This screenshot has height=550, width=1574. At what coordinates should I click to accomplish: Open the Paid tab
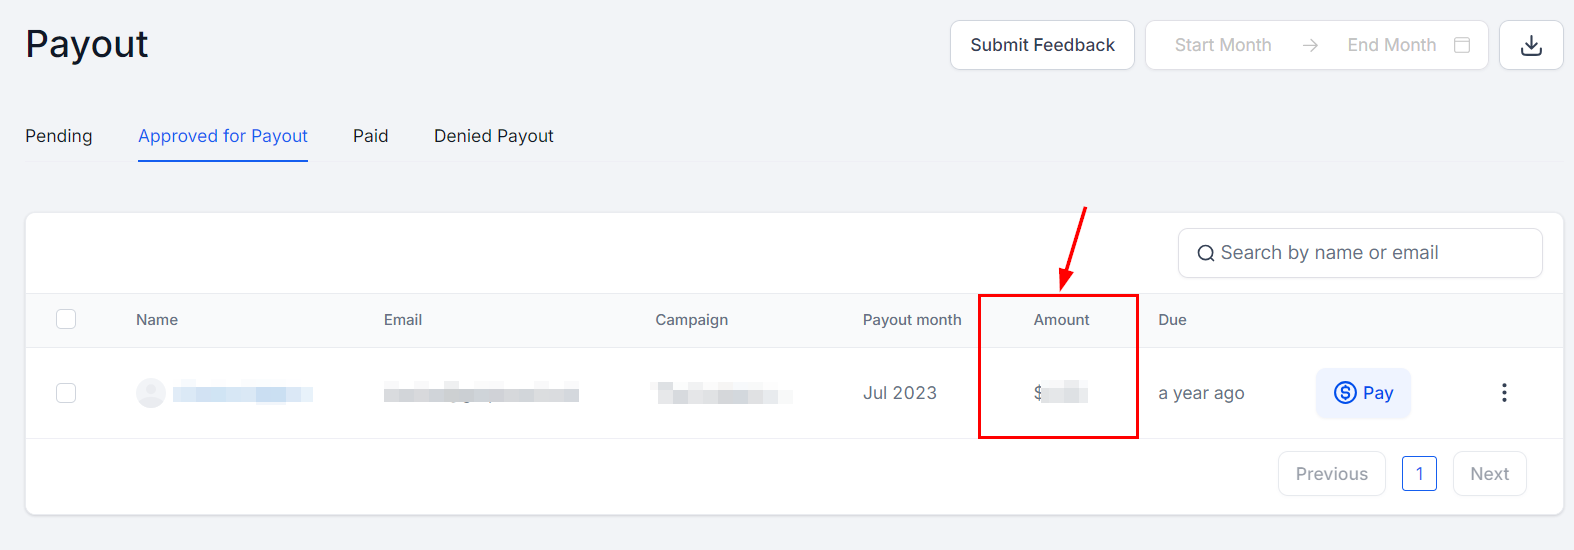click(370, 136)
